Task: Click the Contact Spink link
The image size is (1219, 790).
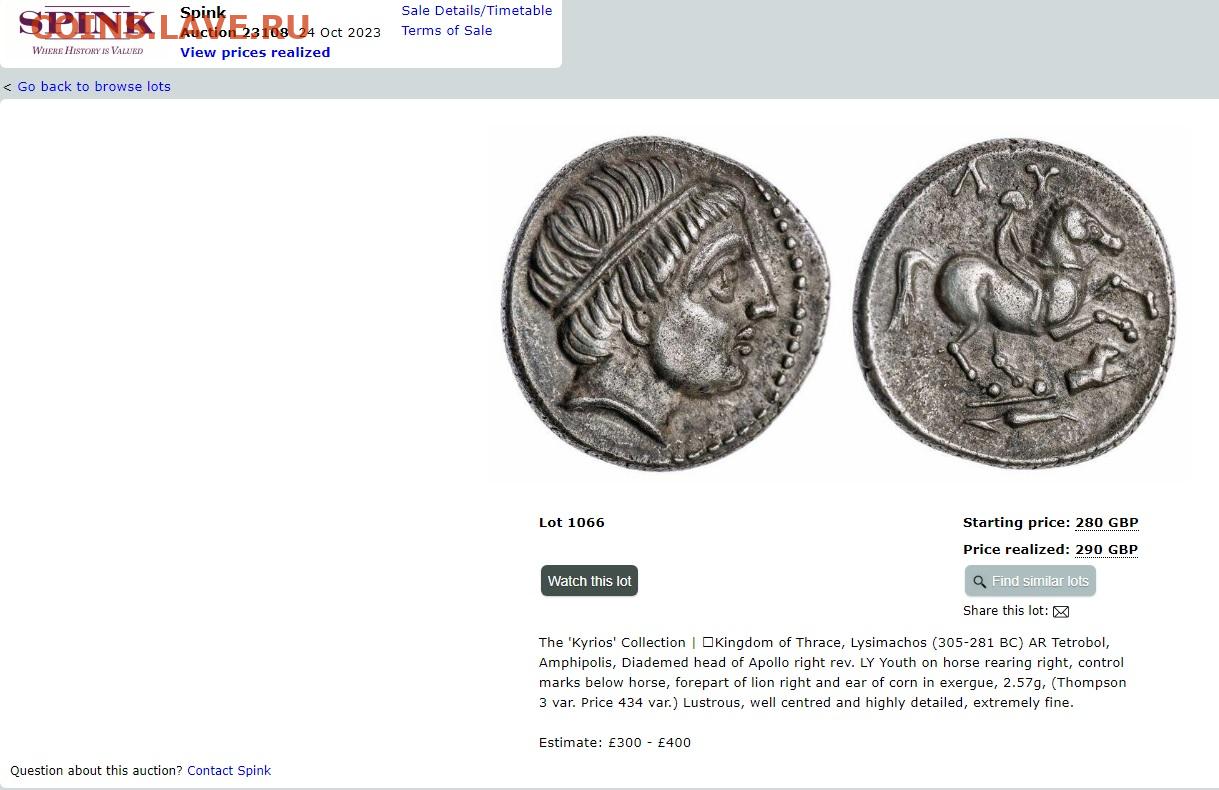Action: click(229, 770)
